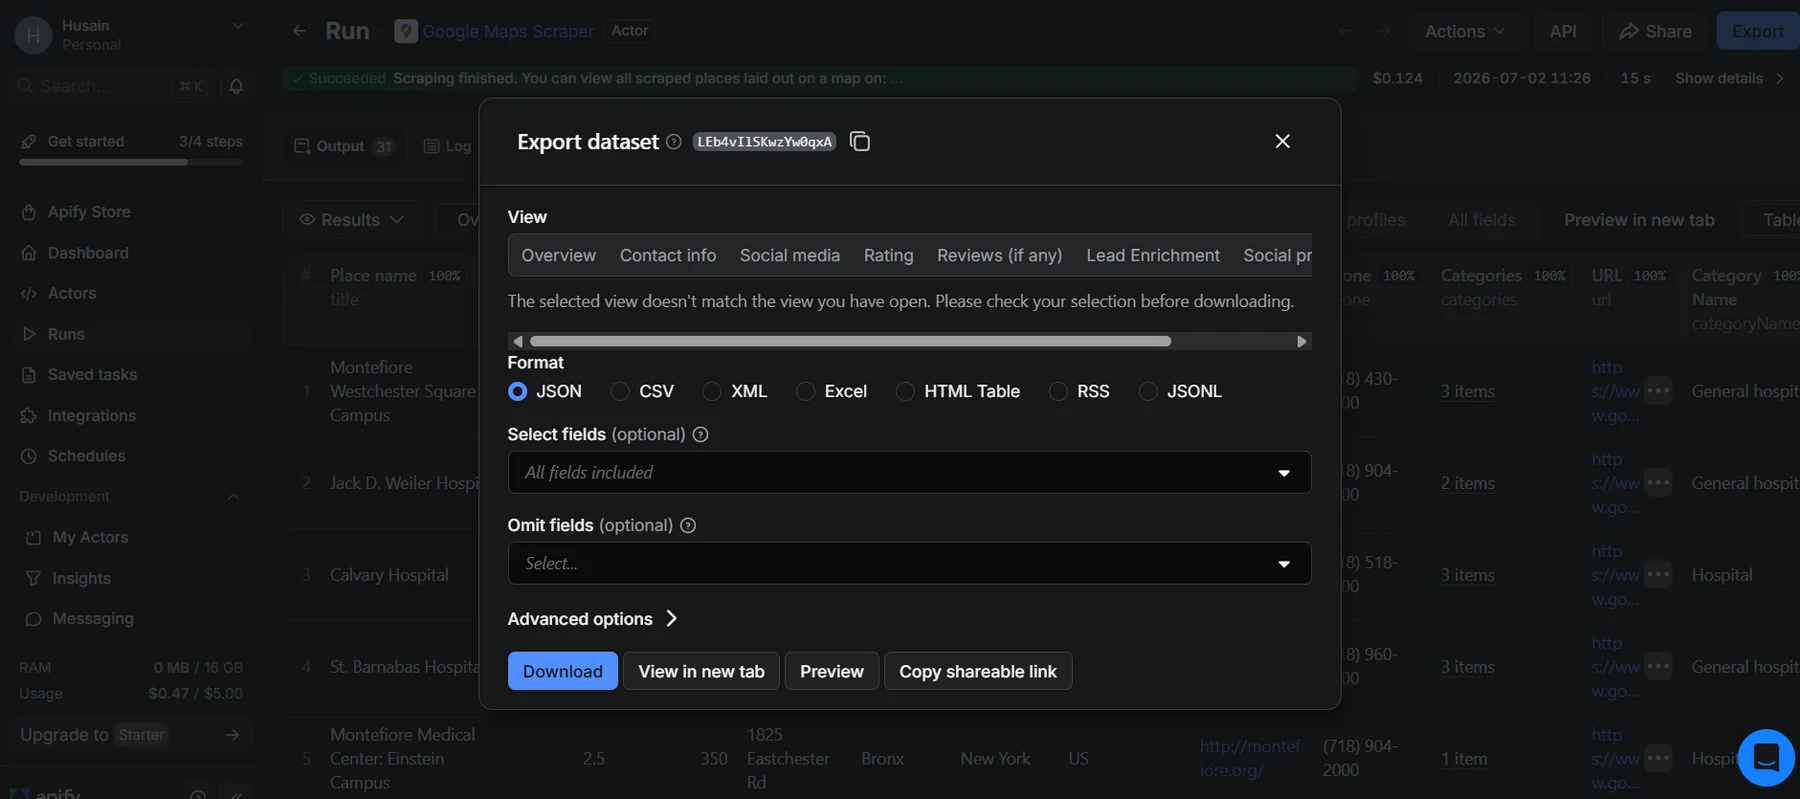1800x799 pixels.
Task: Click Copy shareable link button
Action: (x=978, y=671)
